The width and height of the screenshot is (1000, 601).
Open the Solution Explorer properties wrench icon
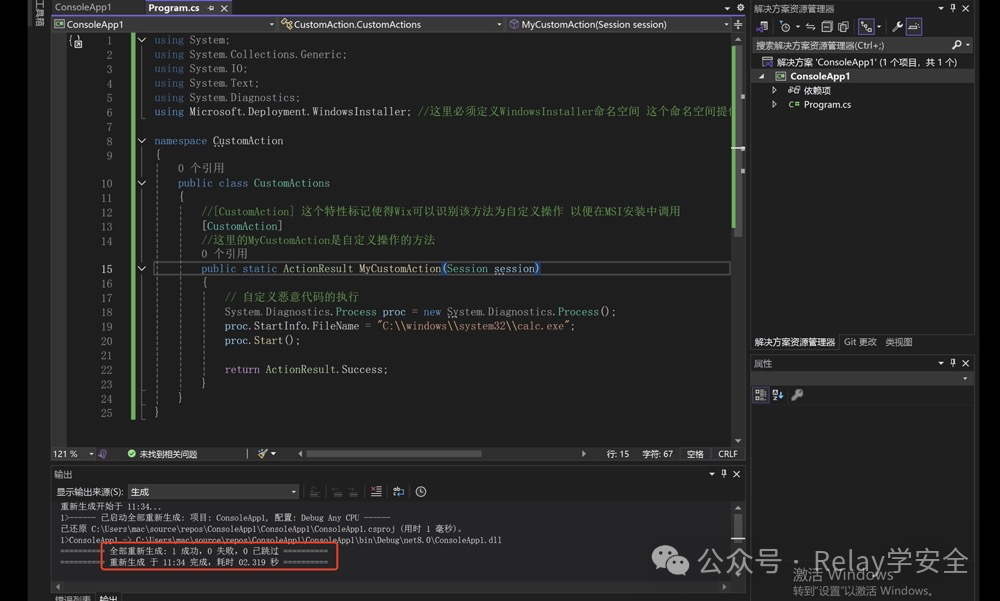click(x=897, y=27)
